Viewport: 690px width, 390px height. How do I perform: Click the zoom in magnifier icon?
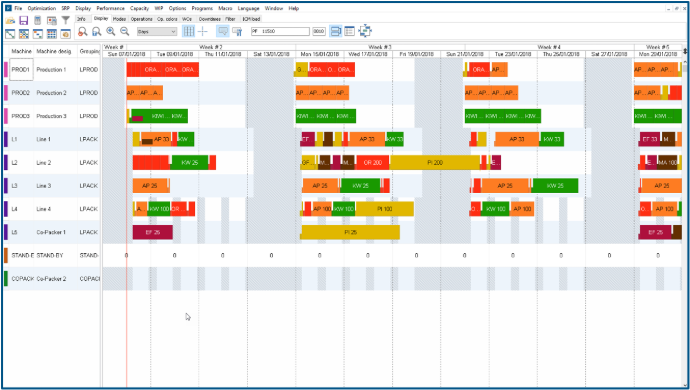click(x=111, y=31)
